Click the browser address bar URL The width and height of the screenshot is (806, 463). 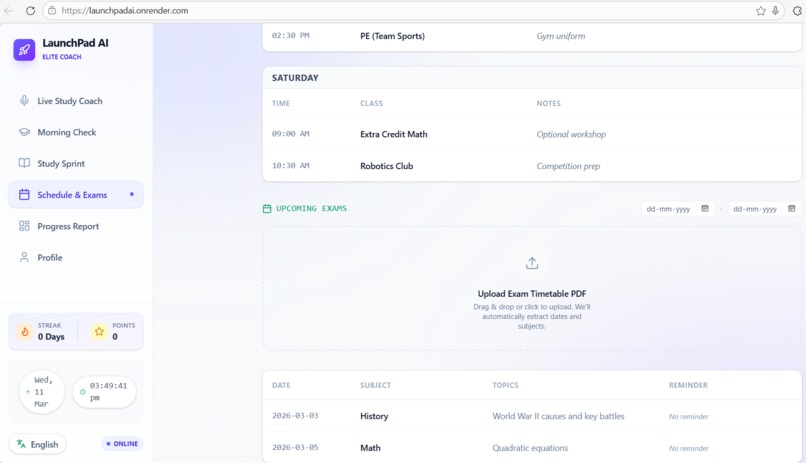[125, 10]
